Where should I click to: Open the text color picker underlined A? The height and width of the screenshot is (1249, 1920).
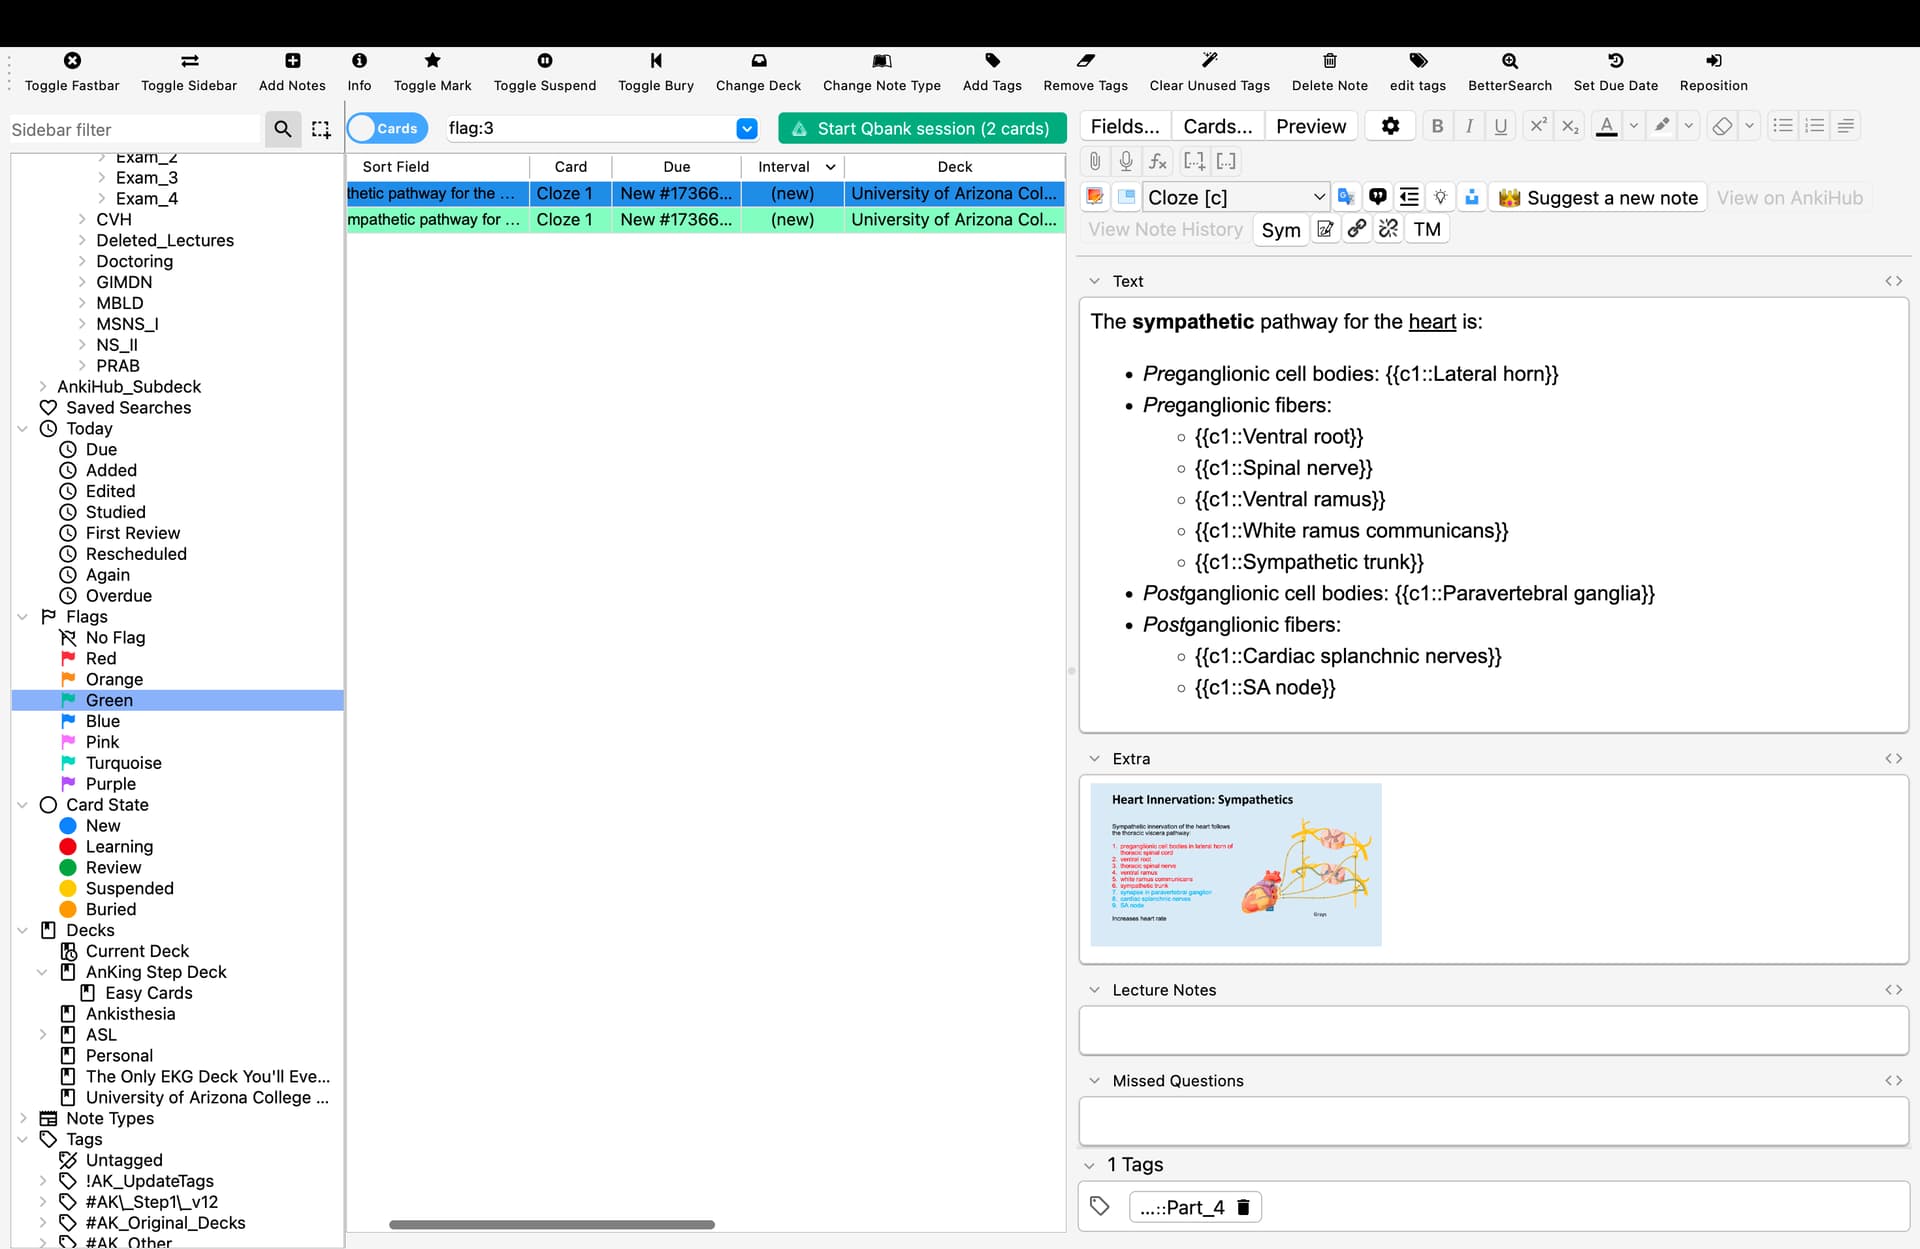coord(1606,126)
